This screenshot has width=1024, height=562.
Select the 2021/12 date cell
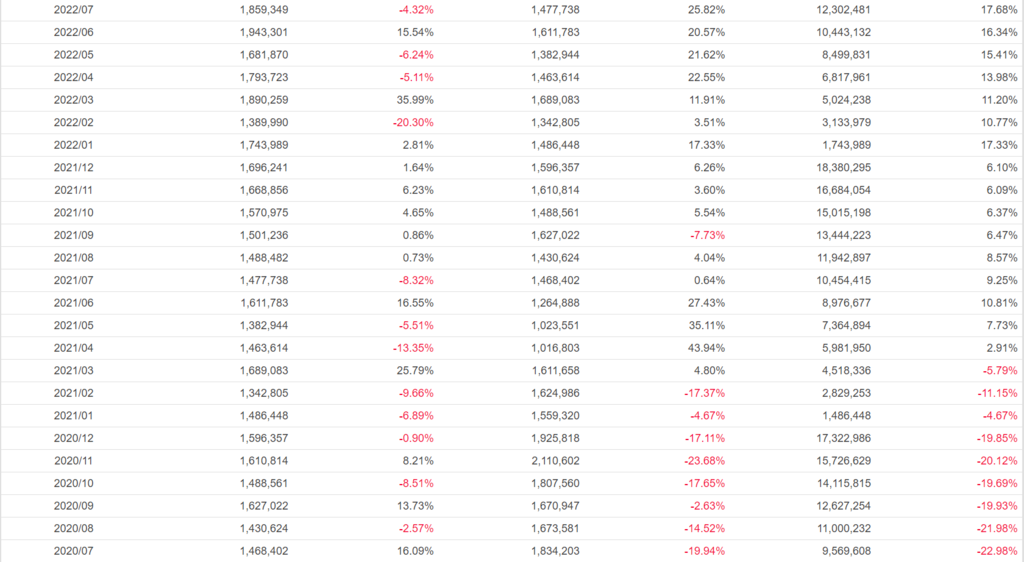(73, 167)
